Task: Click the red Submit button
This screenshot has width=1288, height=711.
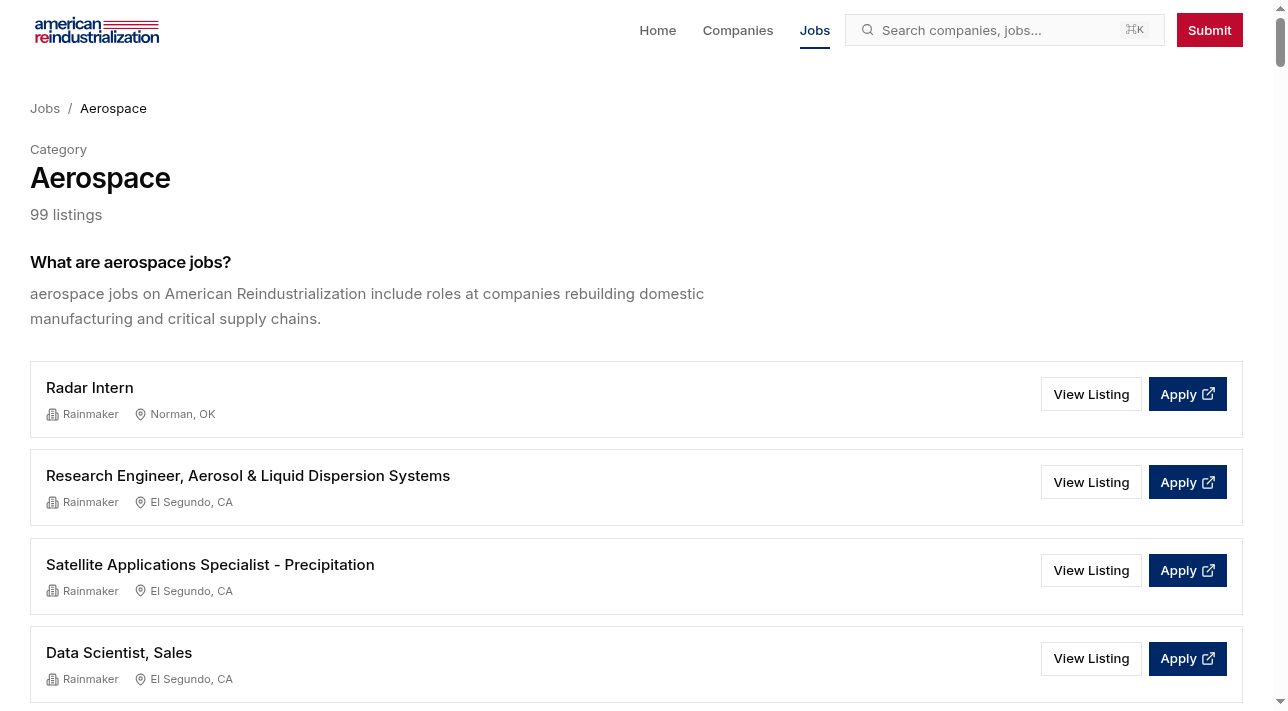Action: 1210,30
